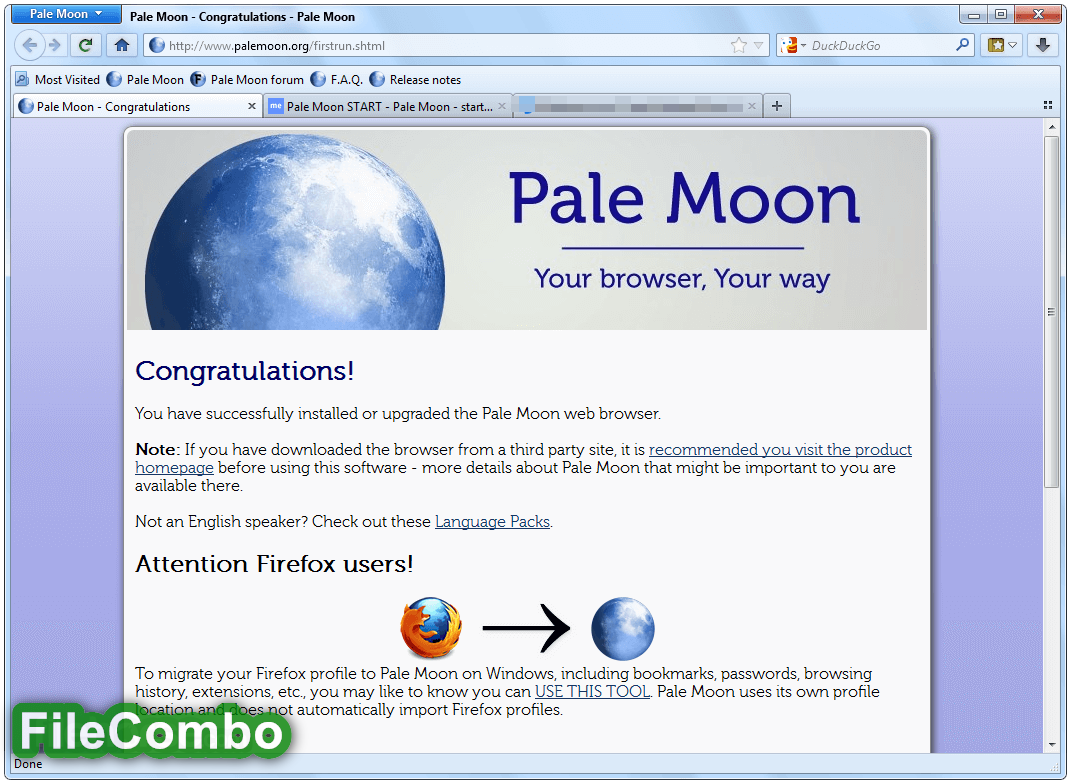This screenshot has height=783, width=1070.
Task: Close the Pale Moon START tab
Action: pos(502,106)
